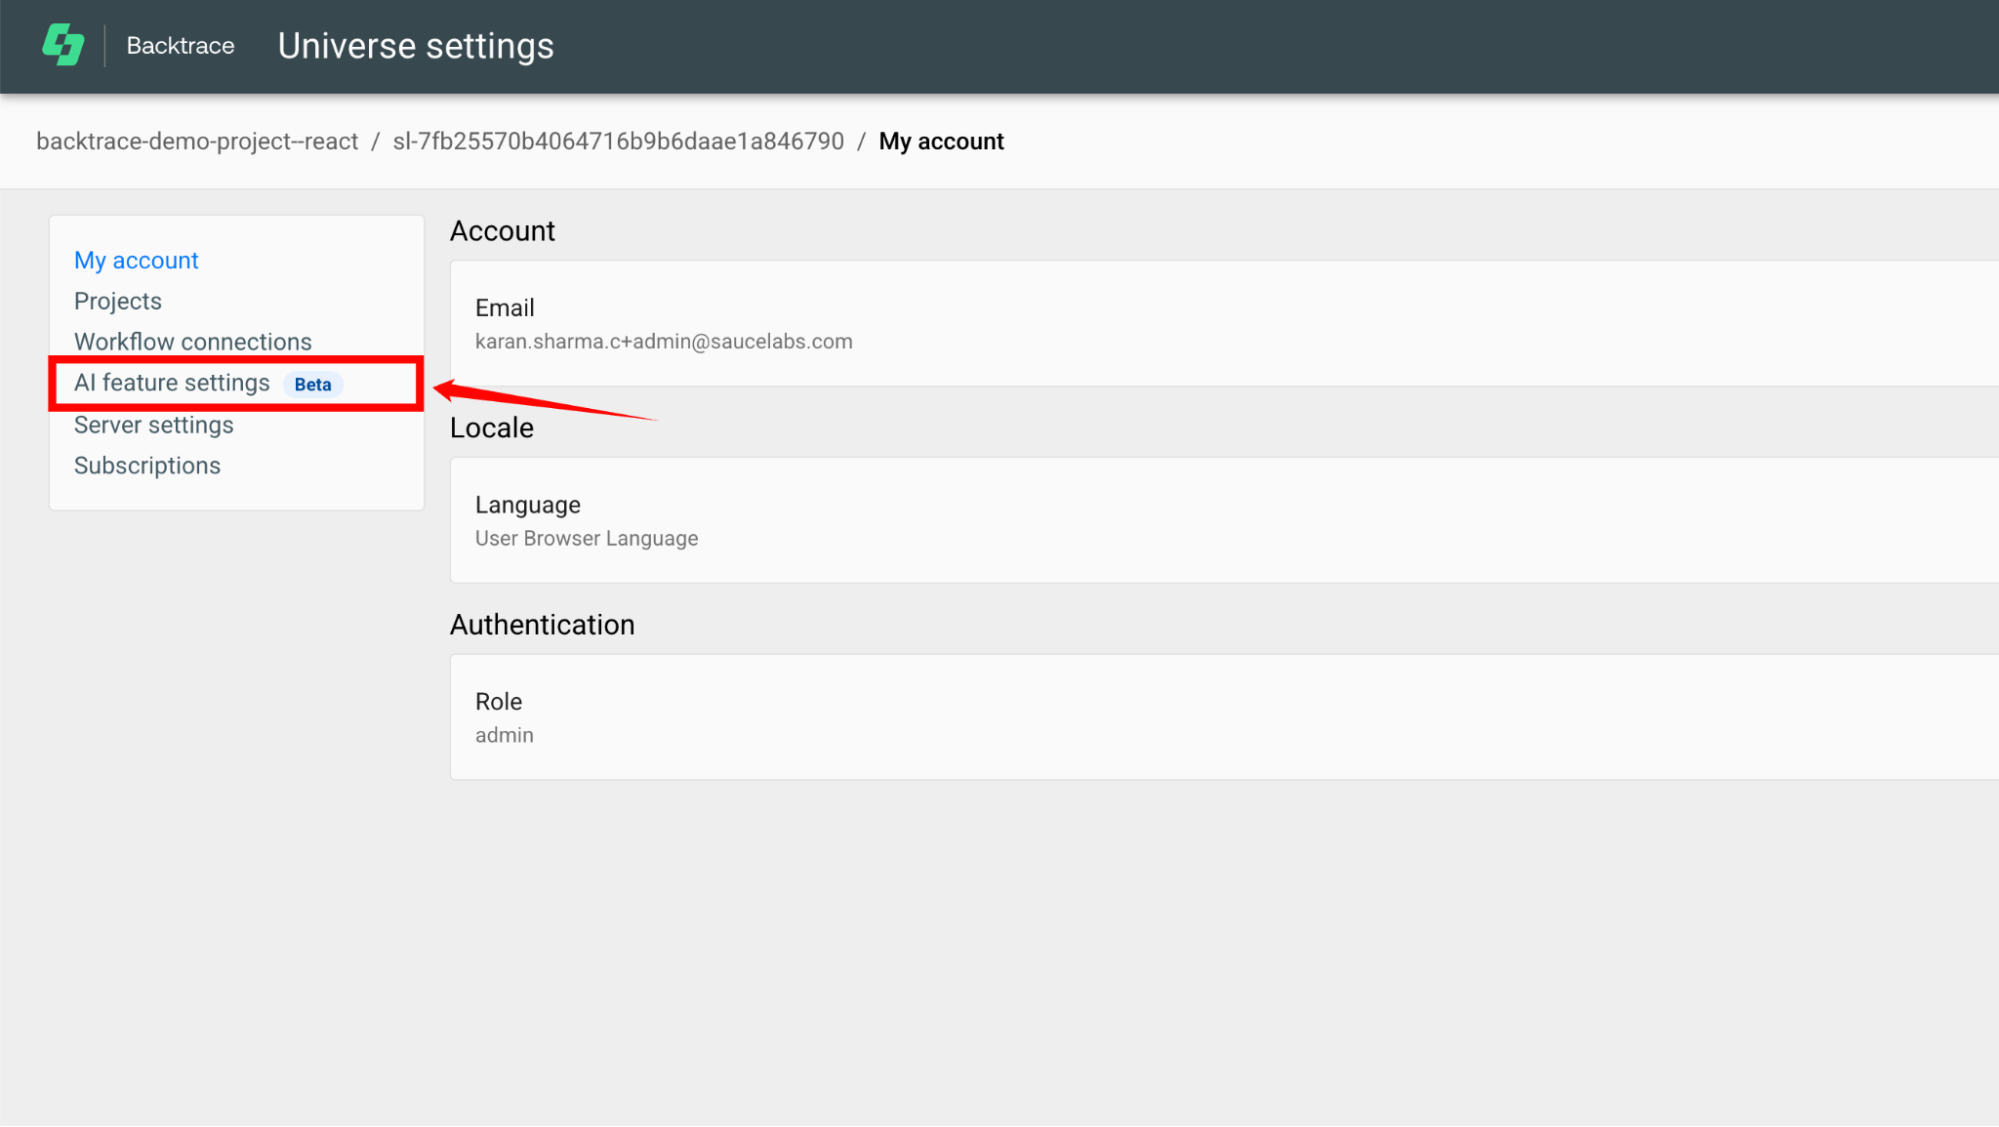Click the email address karan.sharma.c+admin@saucelabs.com

(664, 342)
